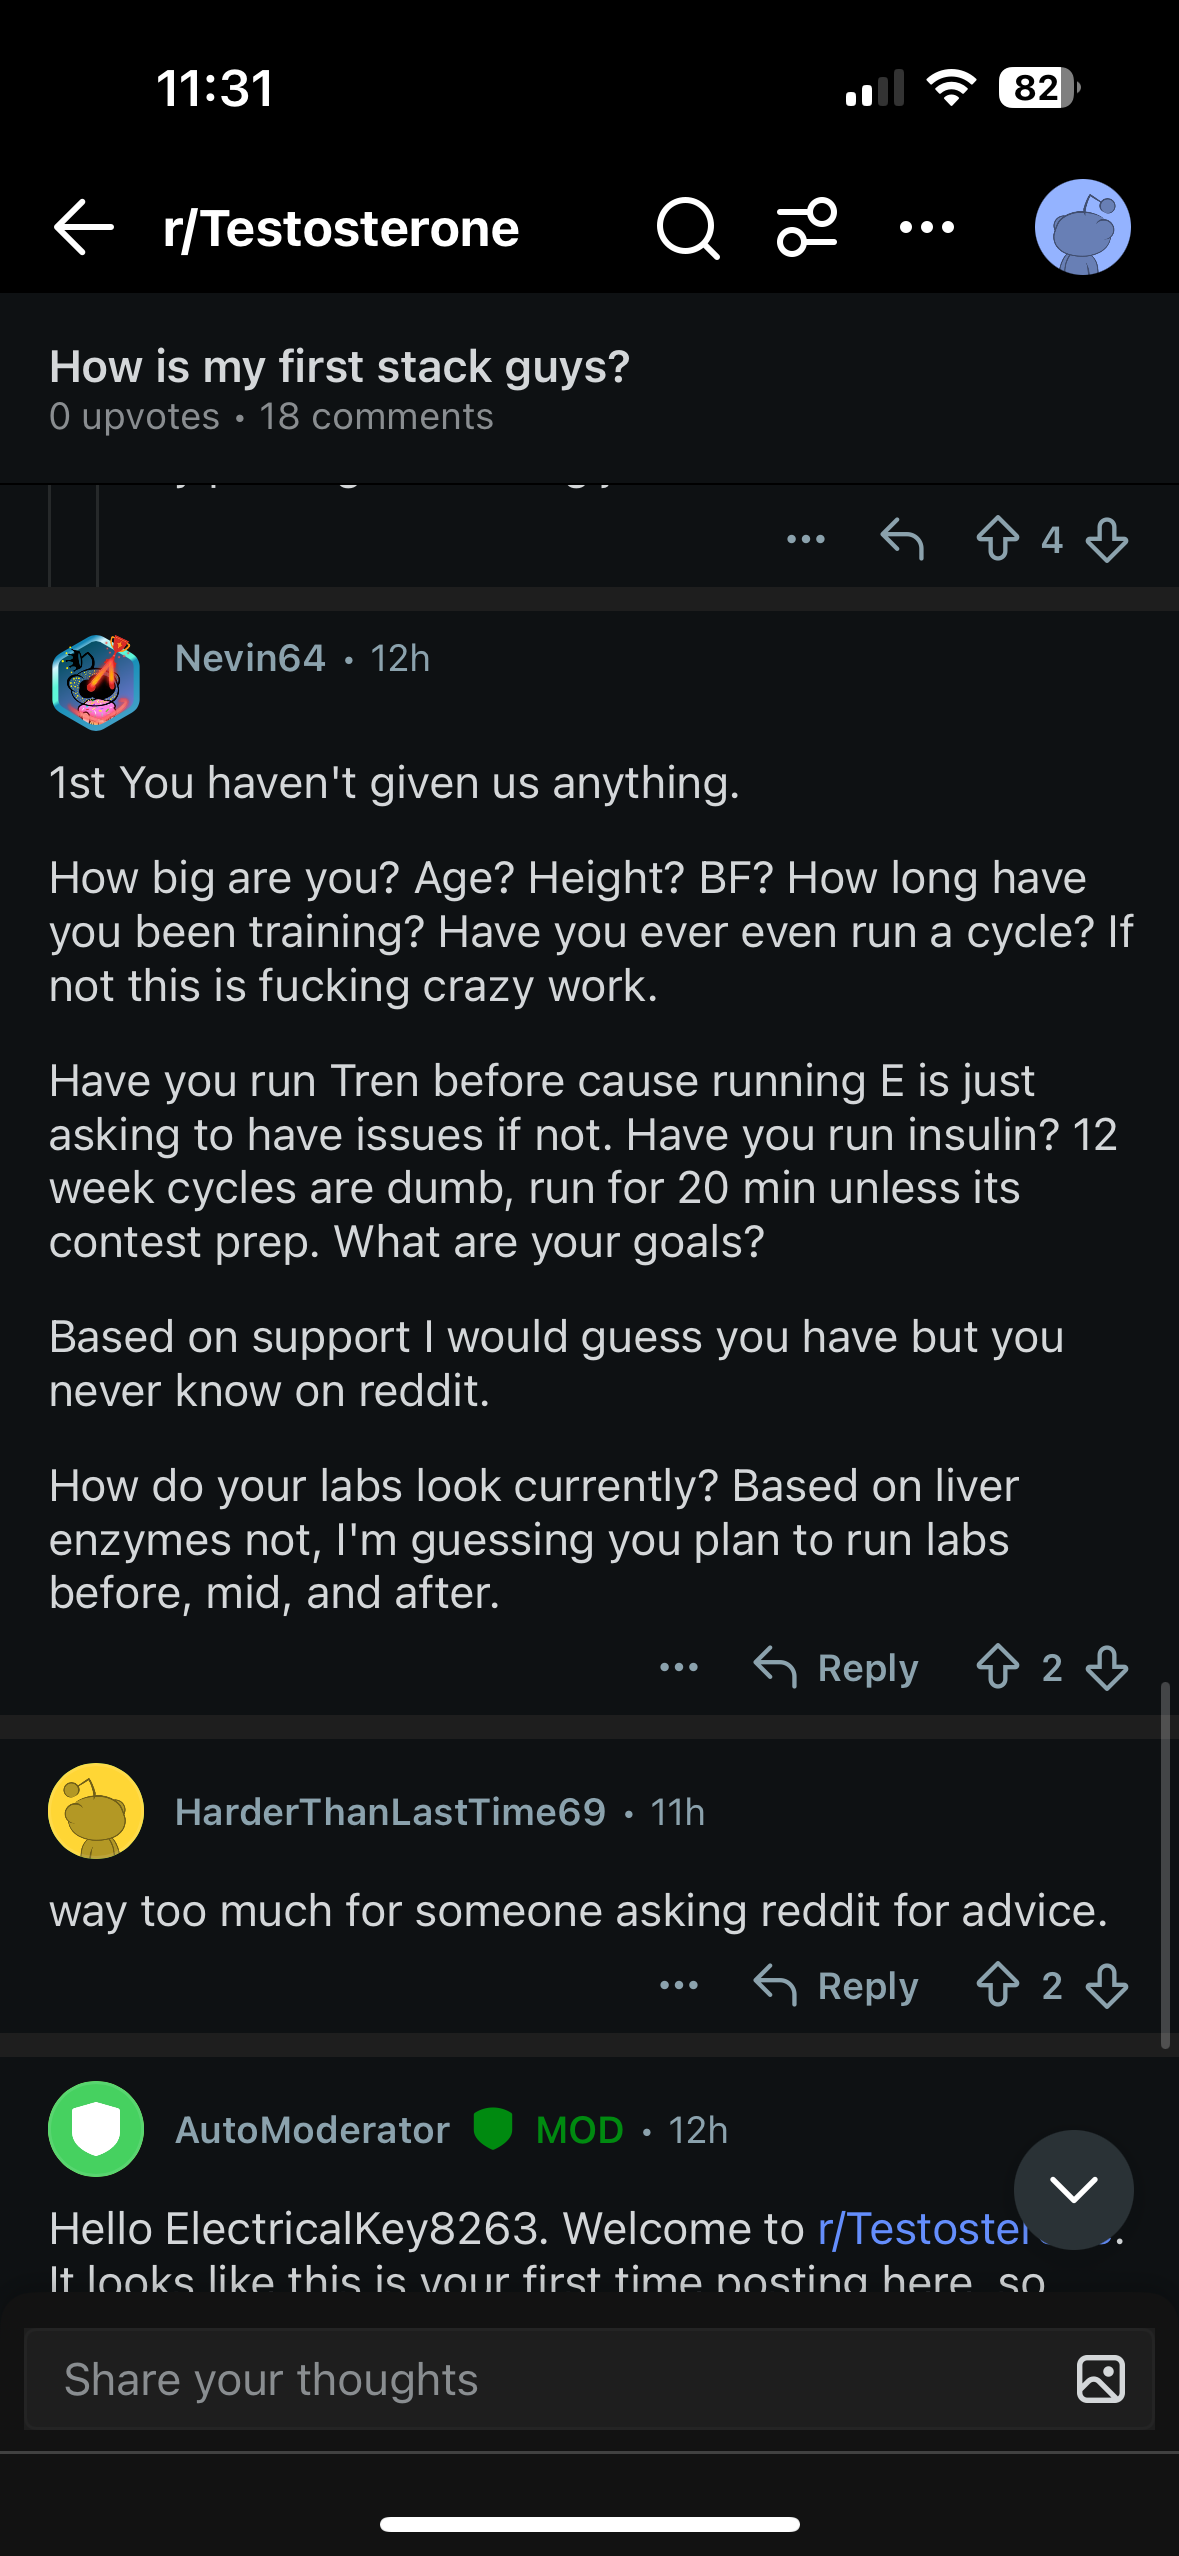Tap the back arrow in header
This screenshot has height=2556, width=1179.
[84, 228]
